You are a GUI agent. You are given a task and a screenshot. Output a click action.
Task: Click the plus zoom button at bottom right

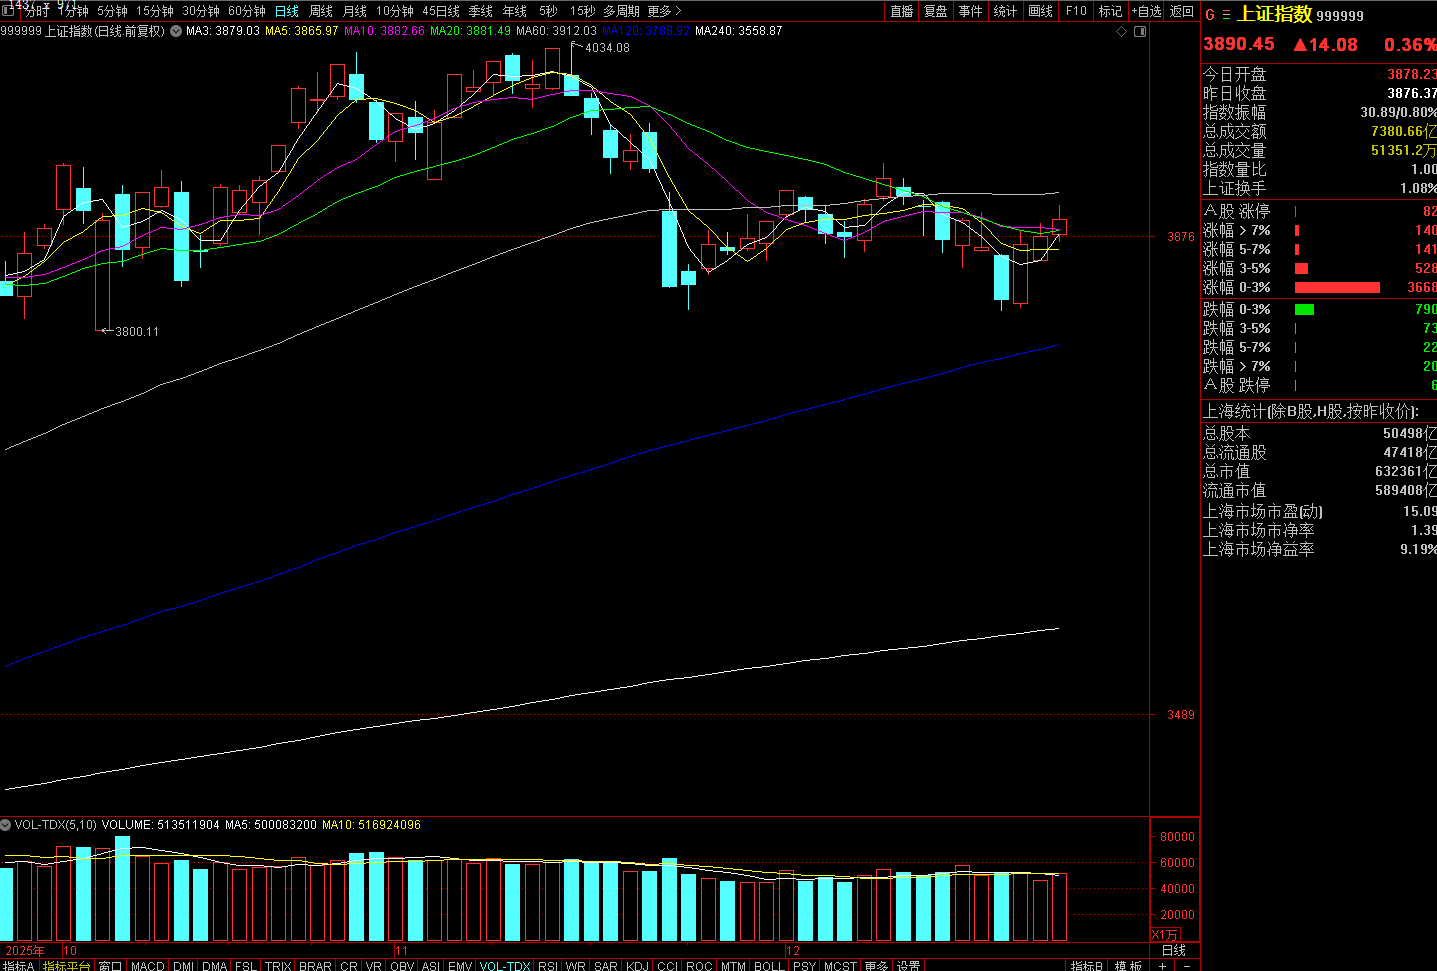coord(1162,965)
